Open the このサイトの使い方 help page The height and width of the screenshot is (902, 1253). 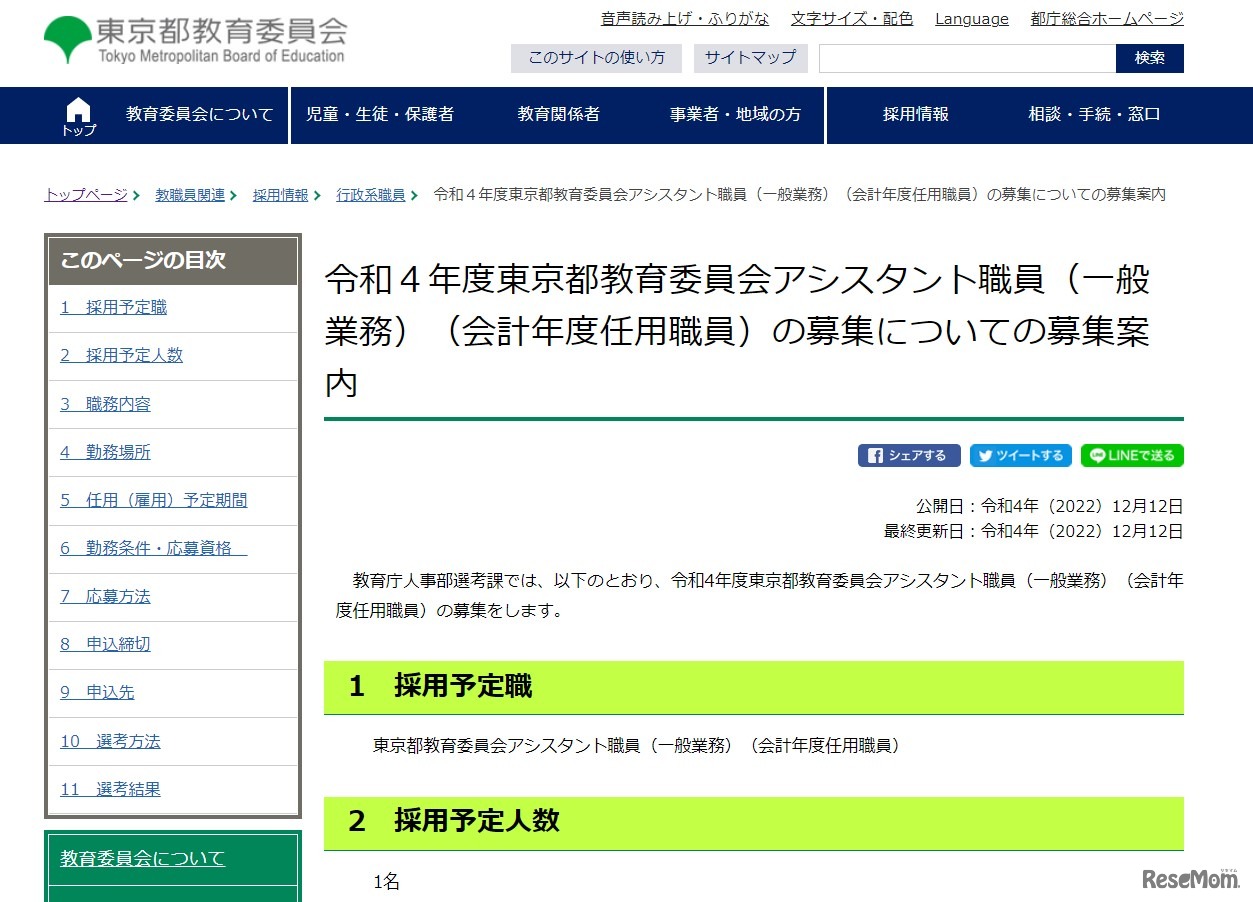tap(596, 58)
